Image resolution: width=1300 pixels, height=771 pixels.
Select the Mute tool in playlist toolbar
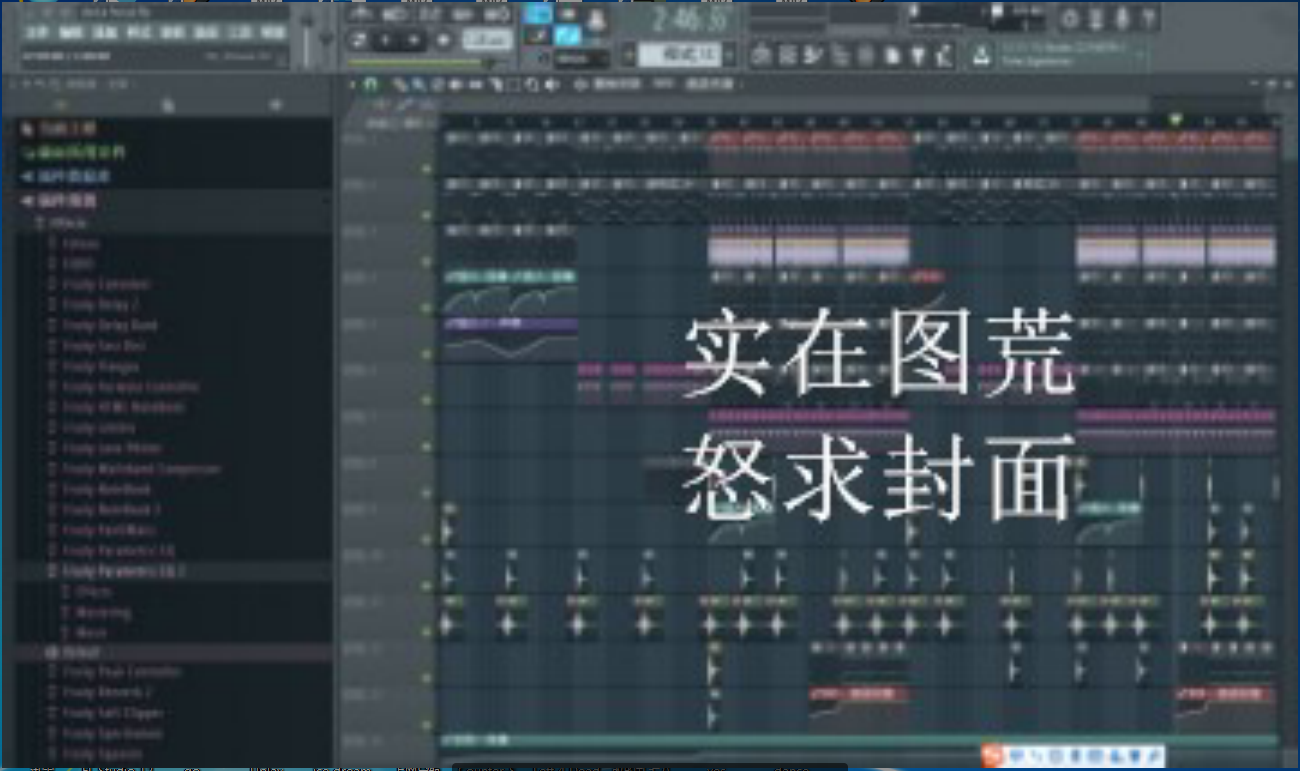coord(455,85)
